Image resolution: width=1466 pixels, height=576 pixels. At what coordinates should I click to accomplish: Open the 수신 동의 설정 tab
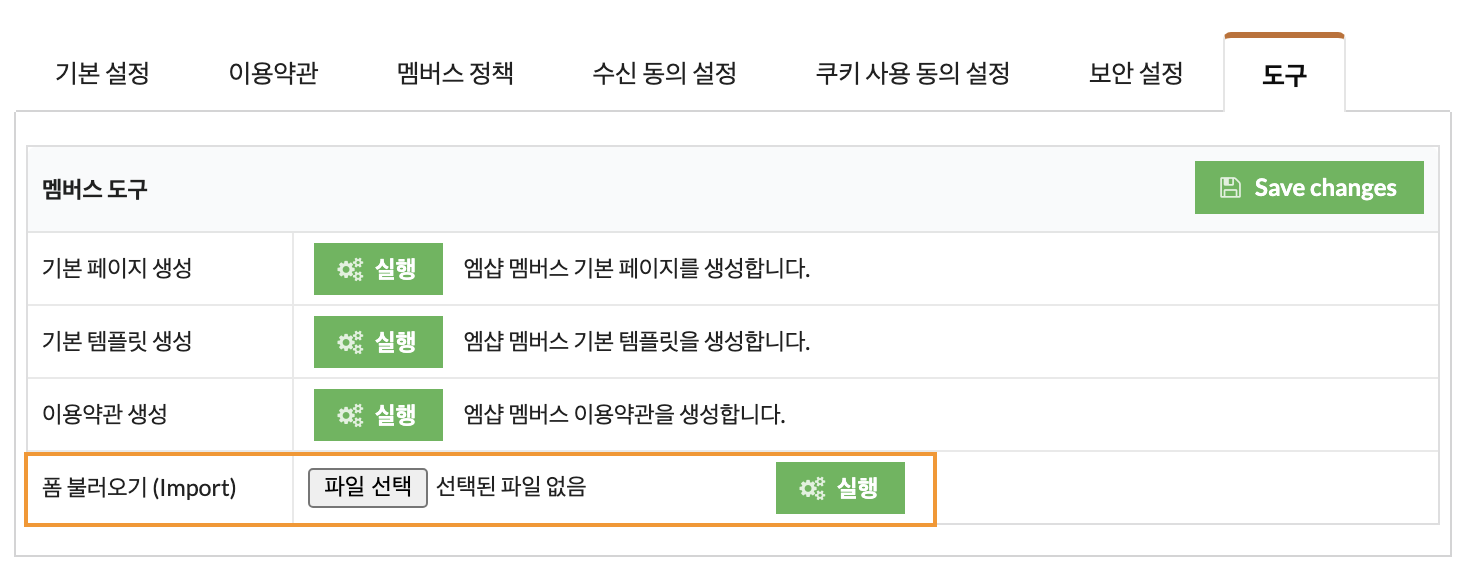point(664,74)
